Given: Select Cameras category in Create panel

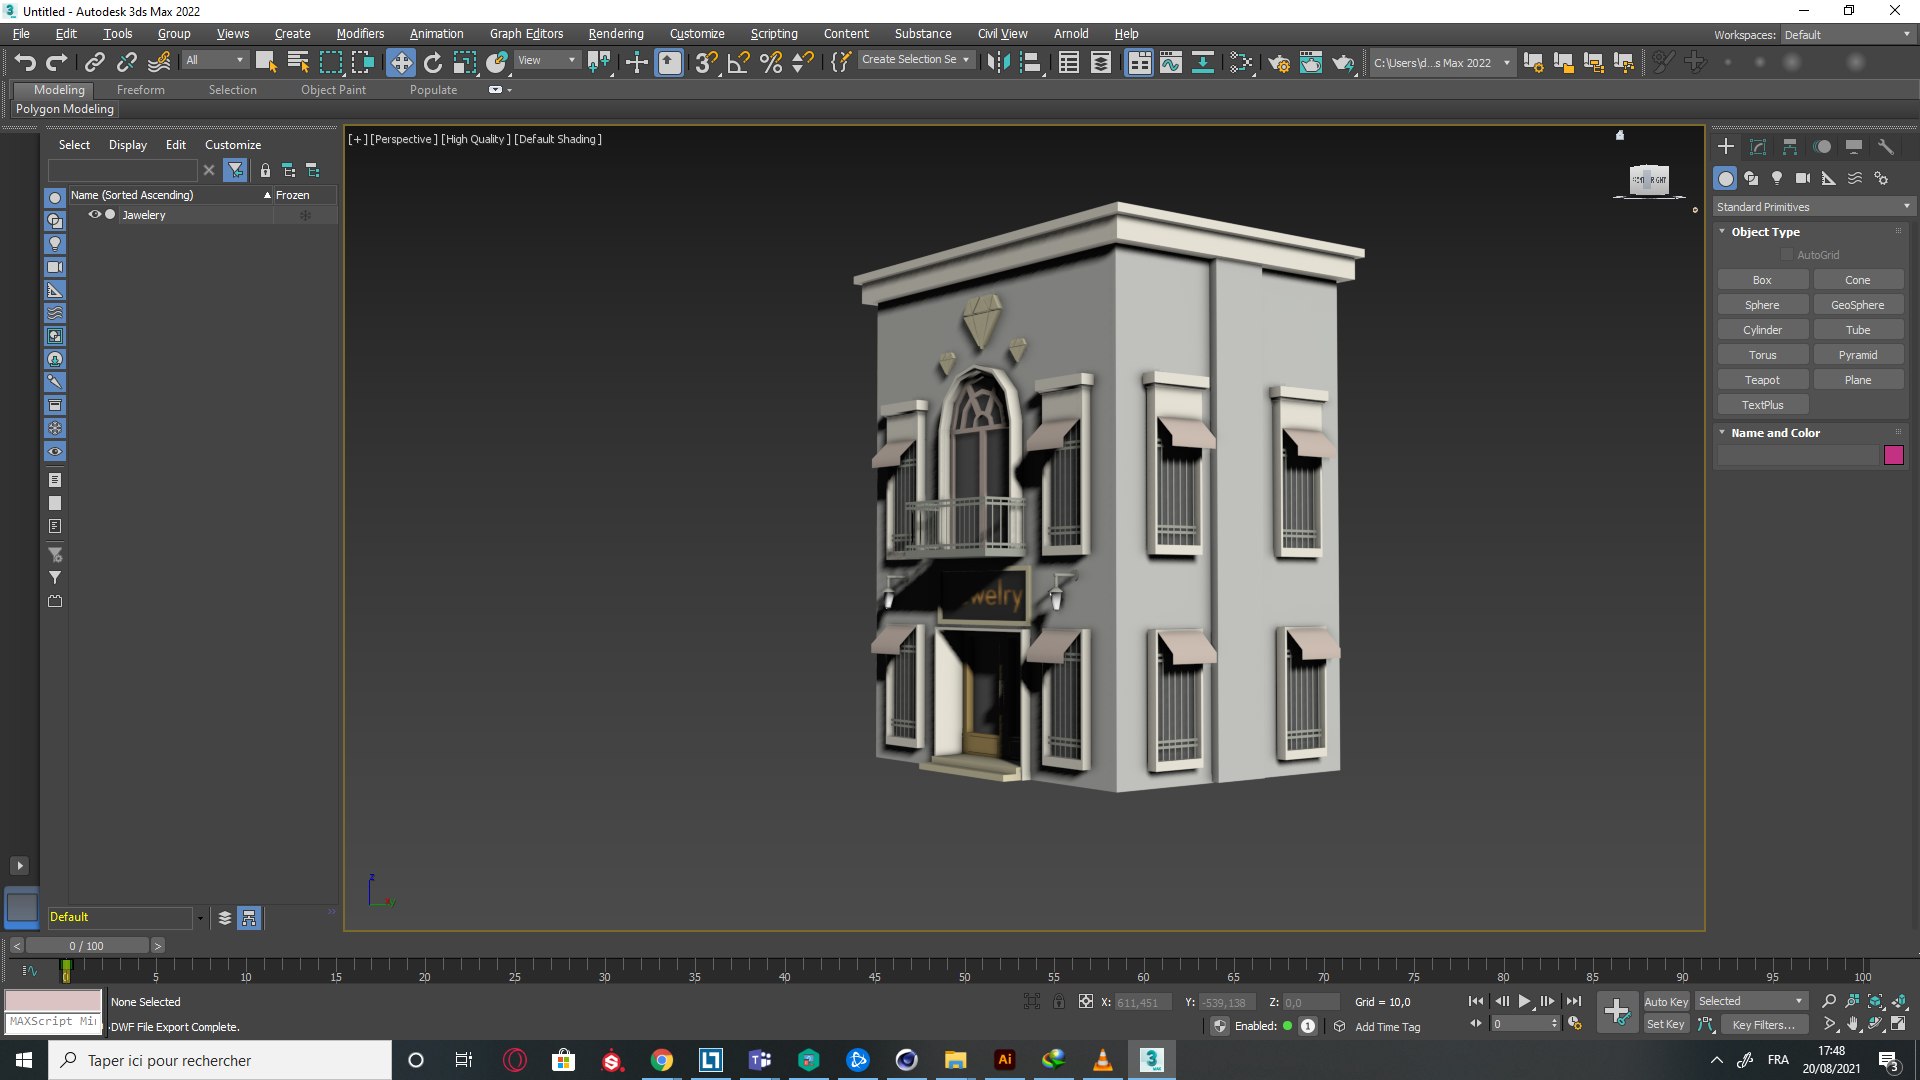Looking at the screenshot, I should pyautogui.click(x=1803, y=178).
